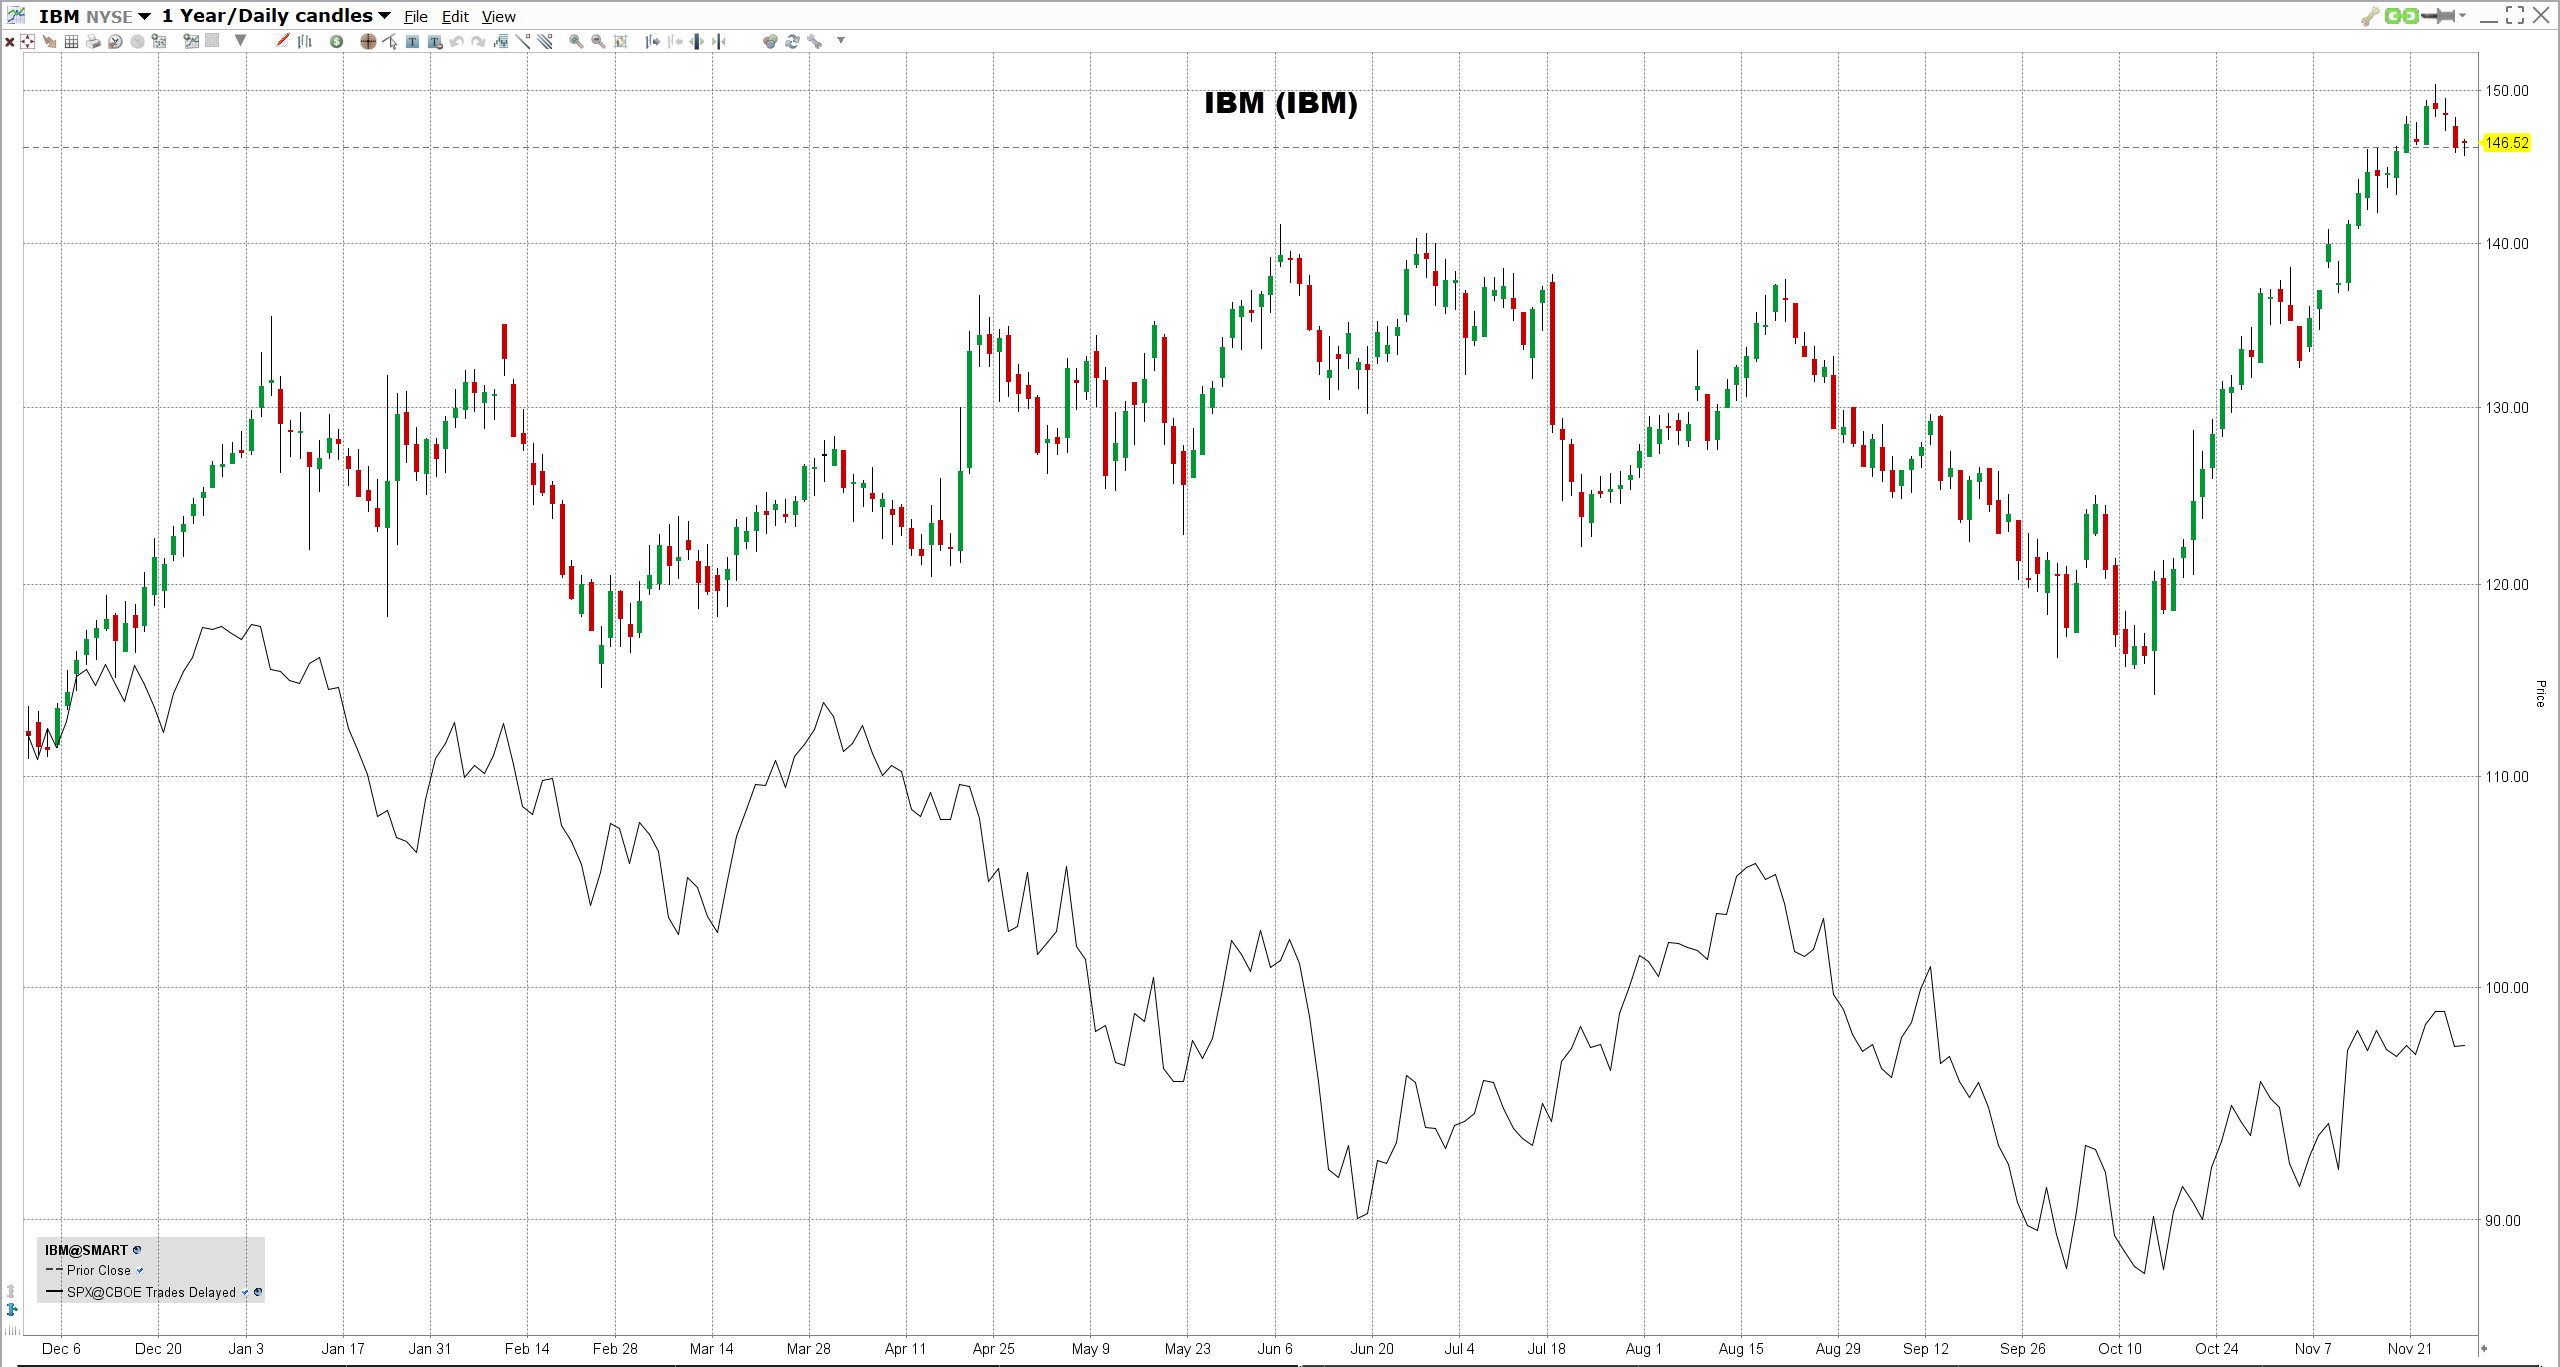Open the View menu
Image resolution: width=2560 pixels, height=1367 pixels.
coord(498,16)
